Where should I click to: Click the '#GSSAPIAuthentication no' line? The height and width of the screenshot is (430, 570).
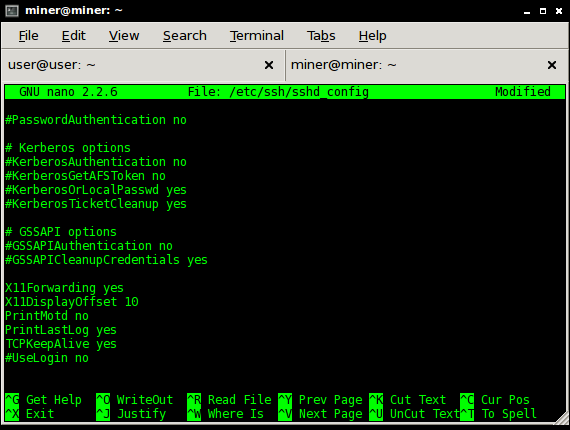[x=89, y=246]
